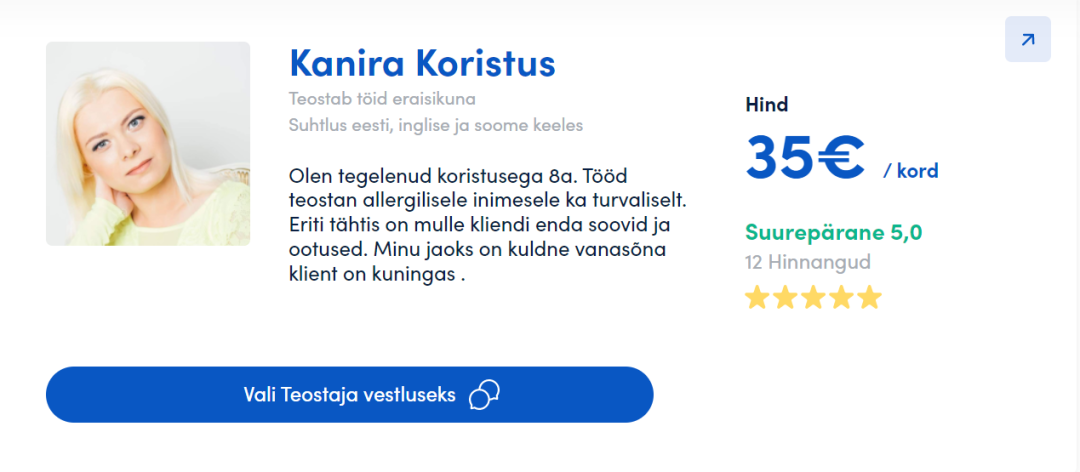Click the third yellow rating star
Viewport: 1080px width, 472px height.
813,297
